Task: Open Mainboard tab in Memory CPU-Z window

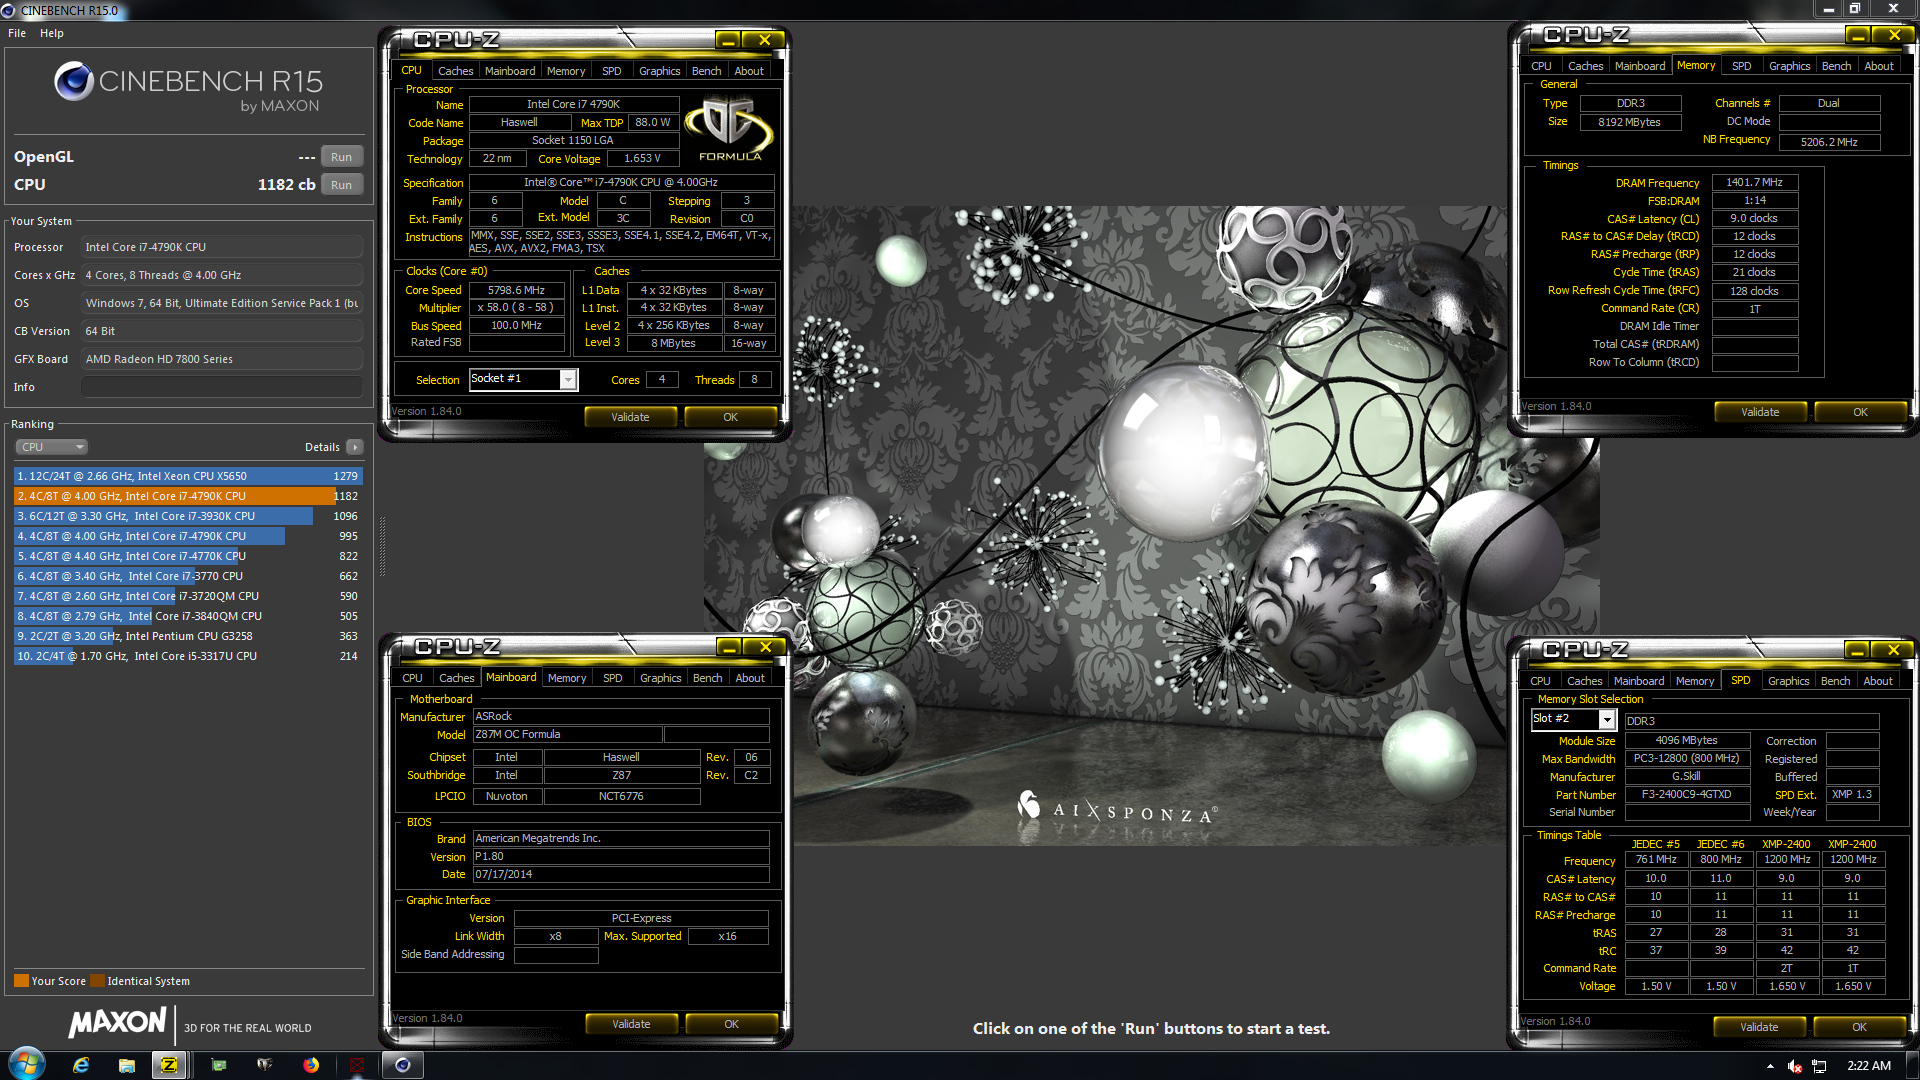Action: [x=1640, y=66]
